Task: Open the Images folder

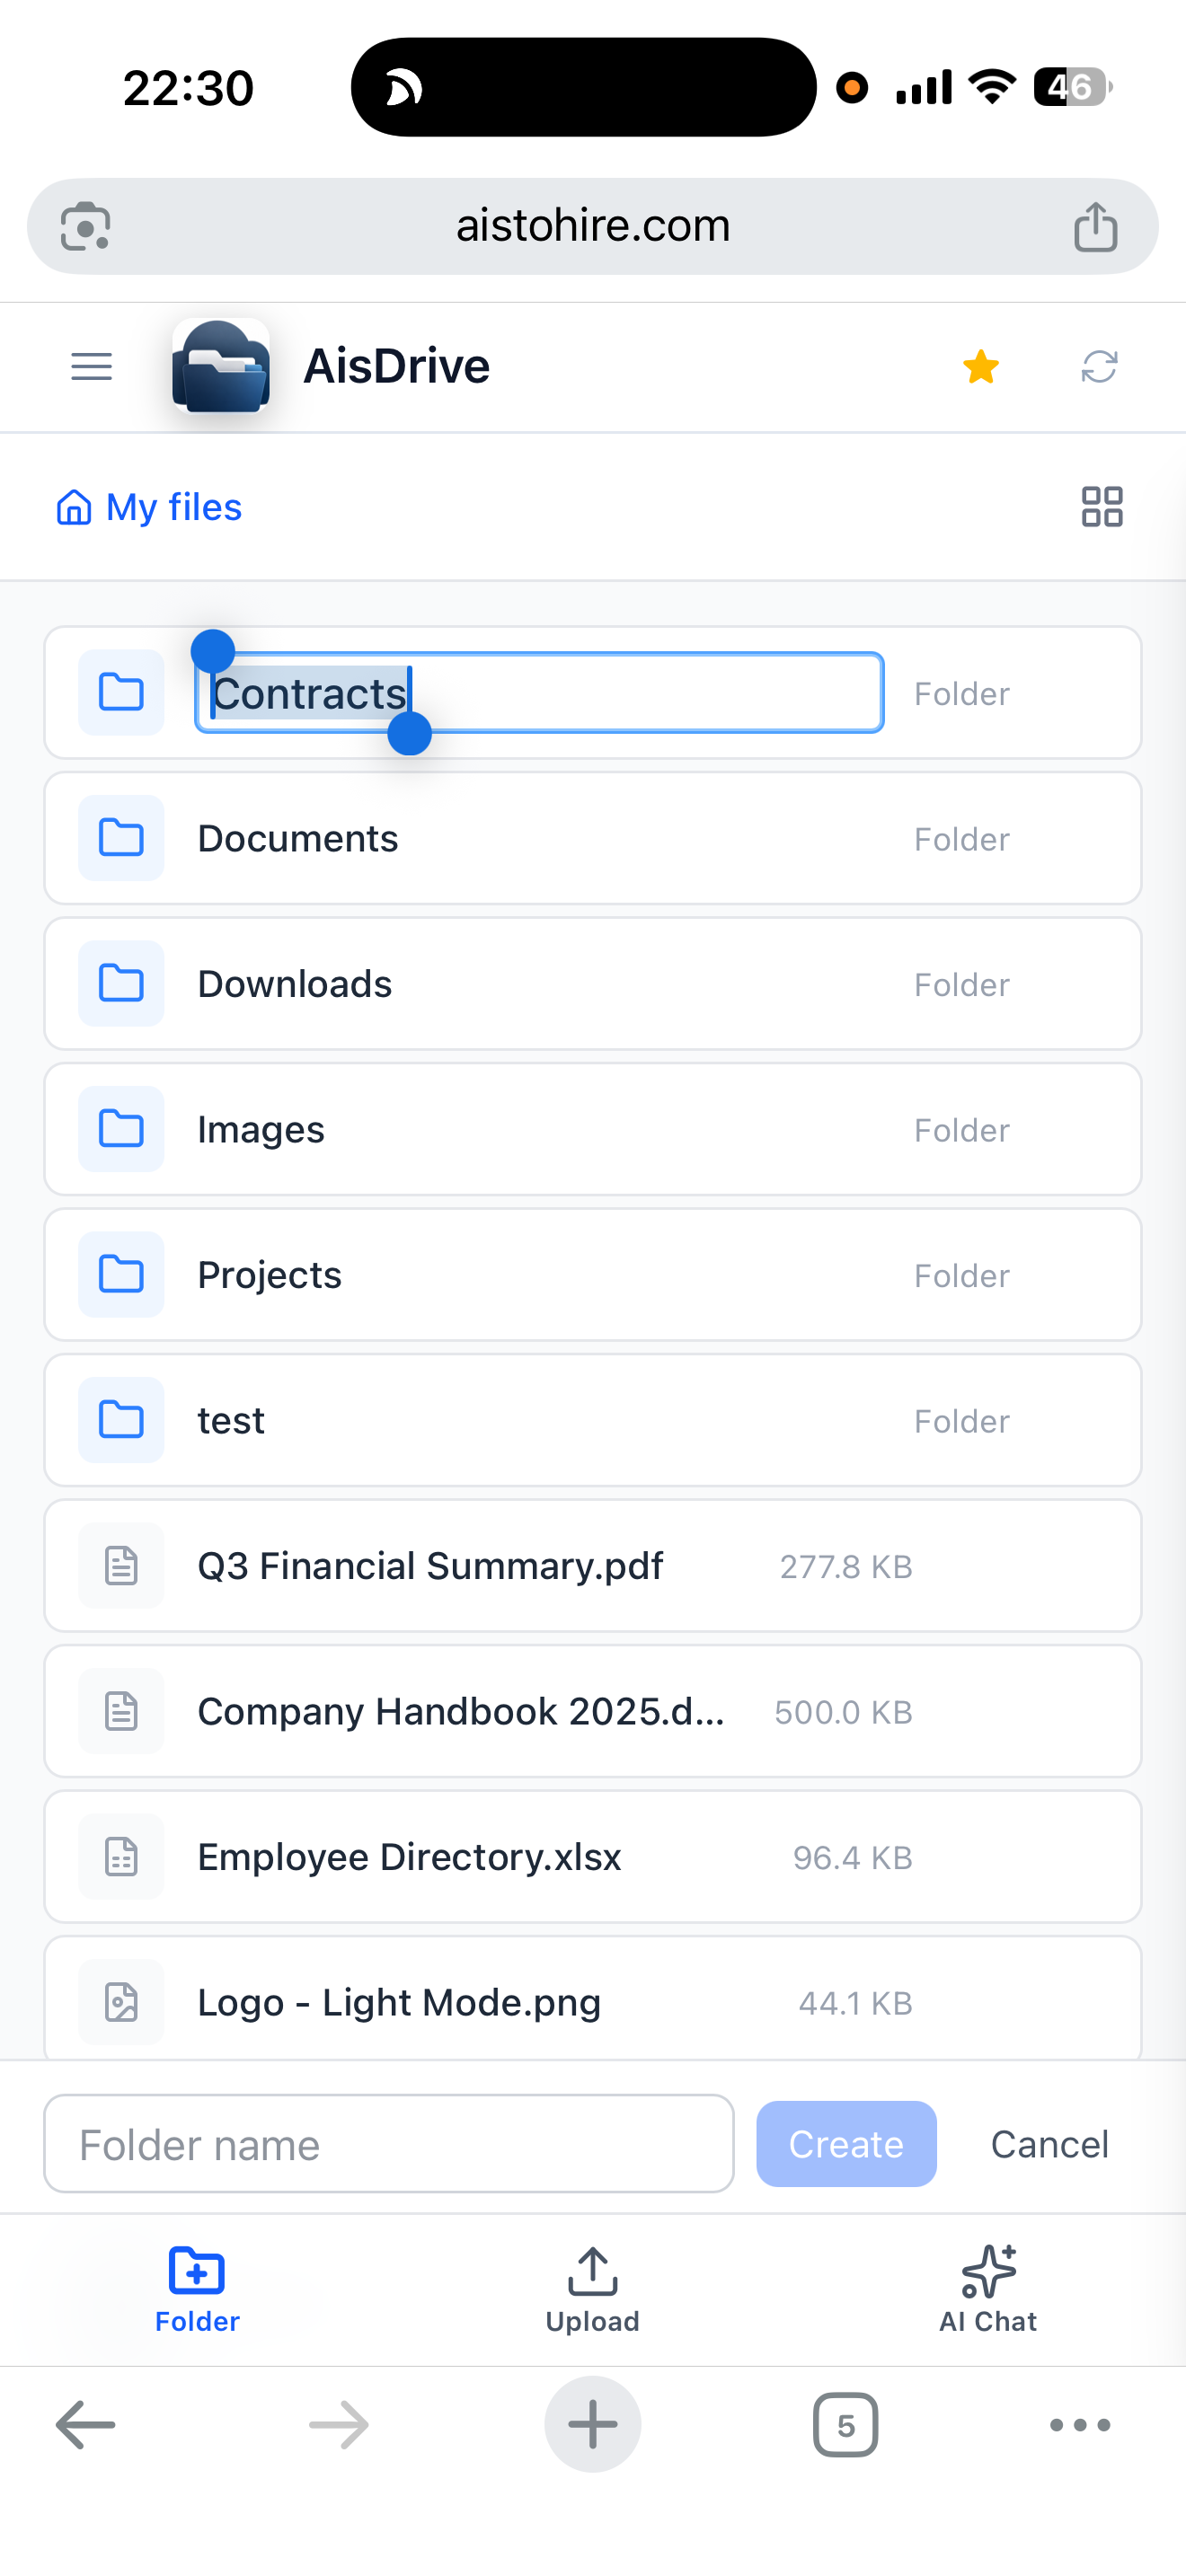Action: pos(593,1129)
